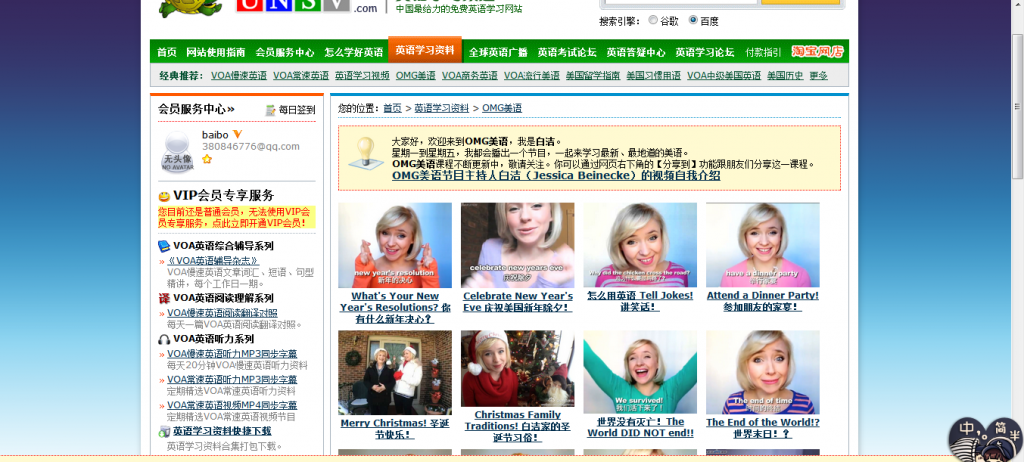
Task: Select the 谷歌 search engine radio button
Action: tap(653, 20)
